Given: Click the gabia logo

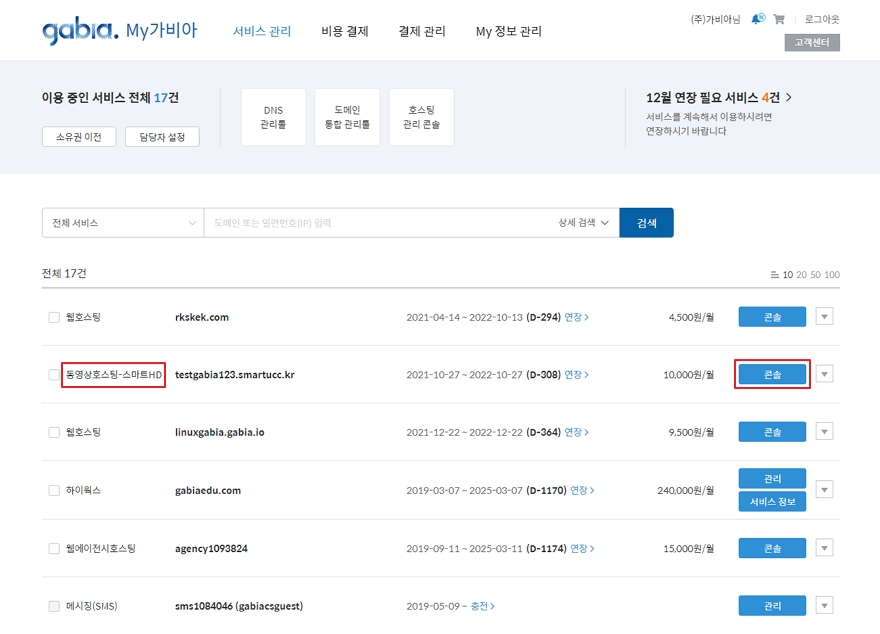Looking at the screenshot, I should click(x=80, y=31).
